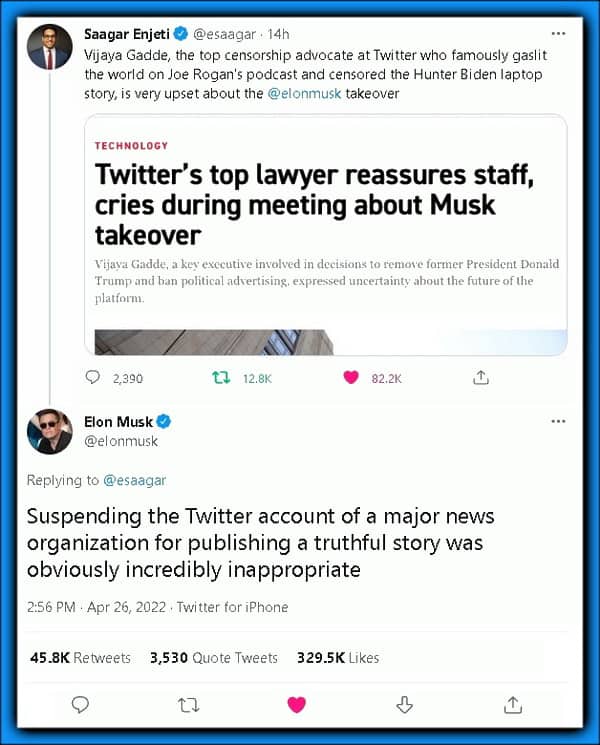Share Saagar Enjeti's tweet via share icon

(481, 377)
